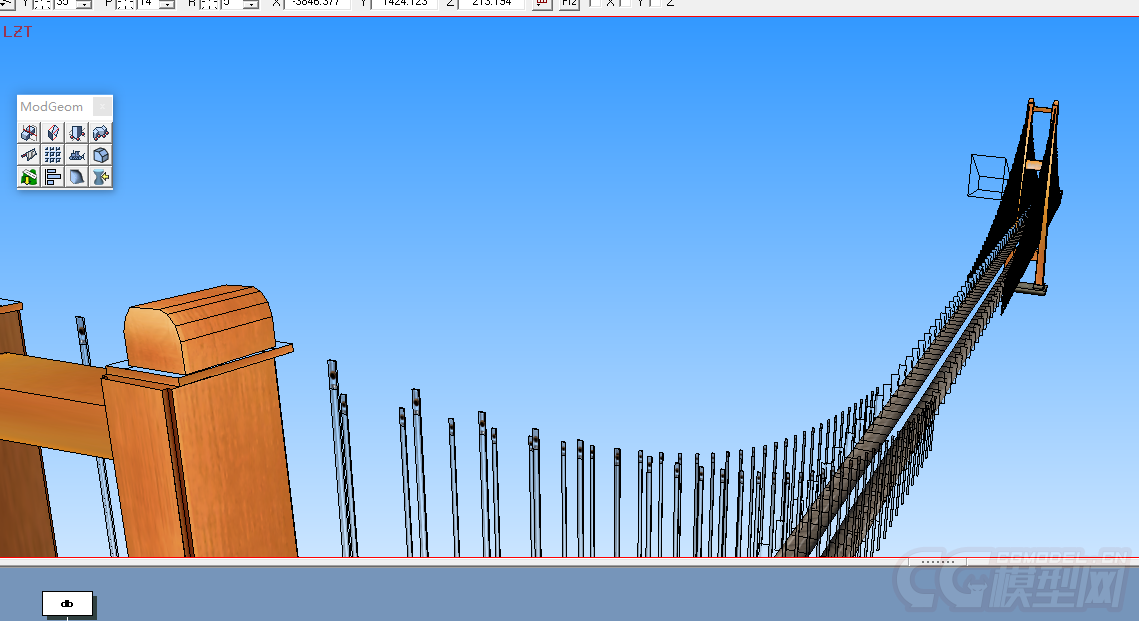Select the bulldozer icon in ModGeom

click(x=77, y=155)
